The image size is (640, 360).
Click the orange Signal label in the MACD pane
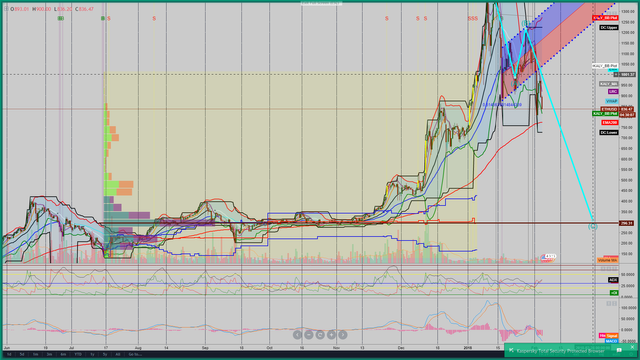612,336
